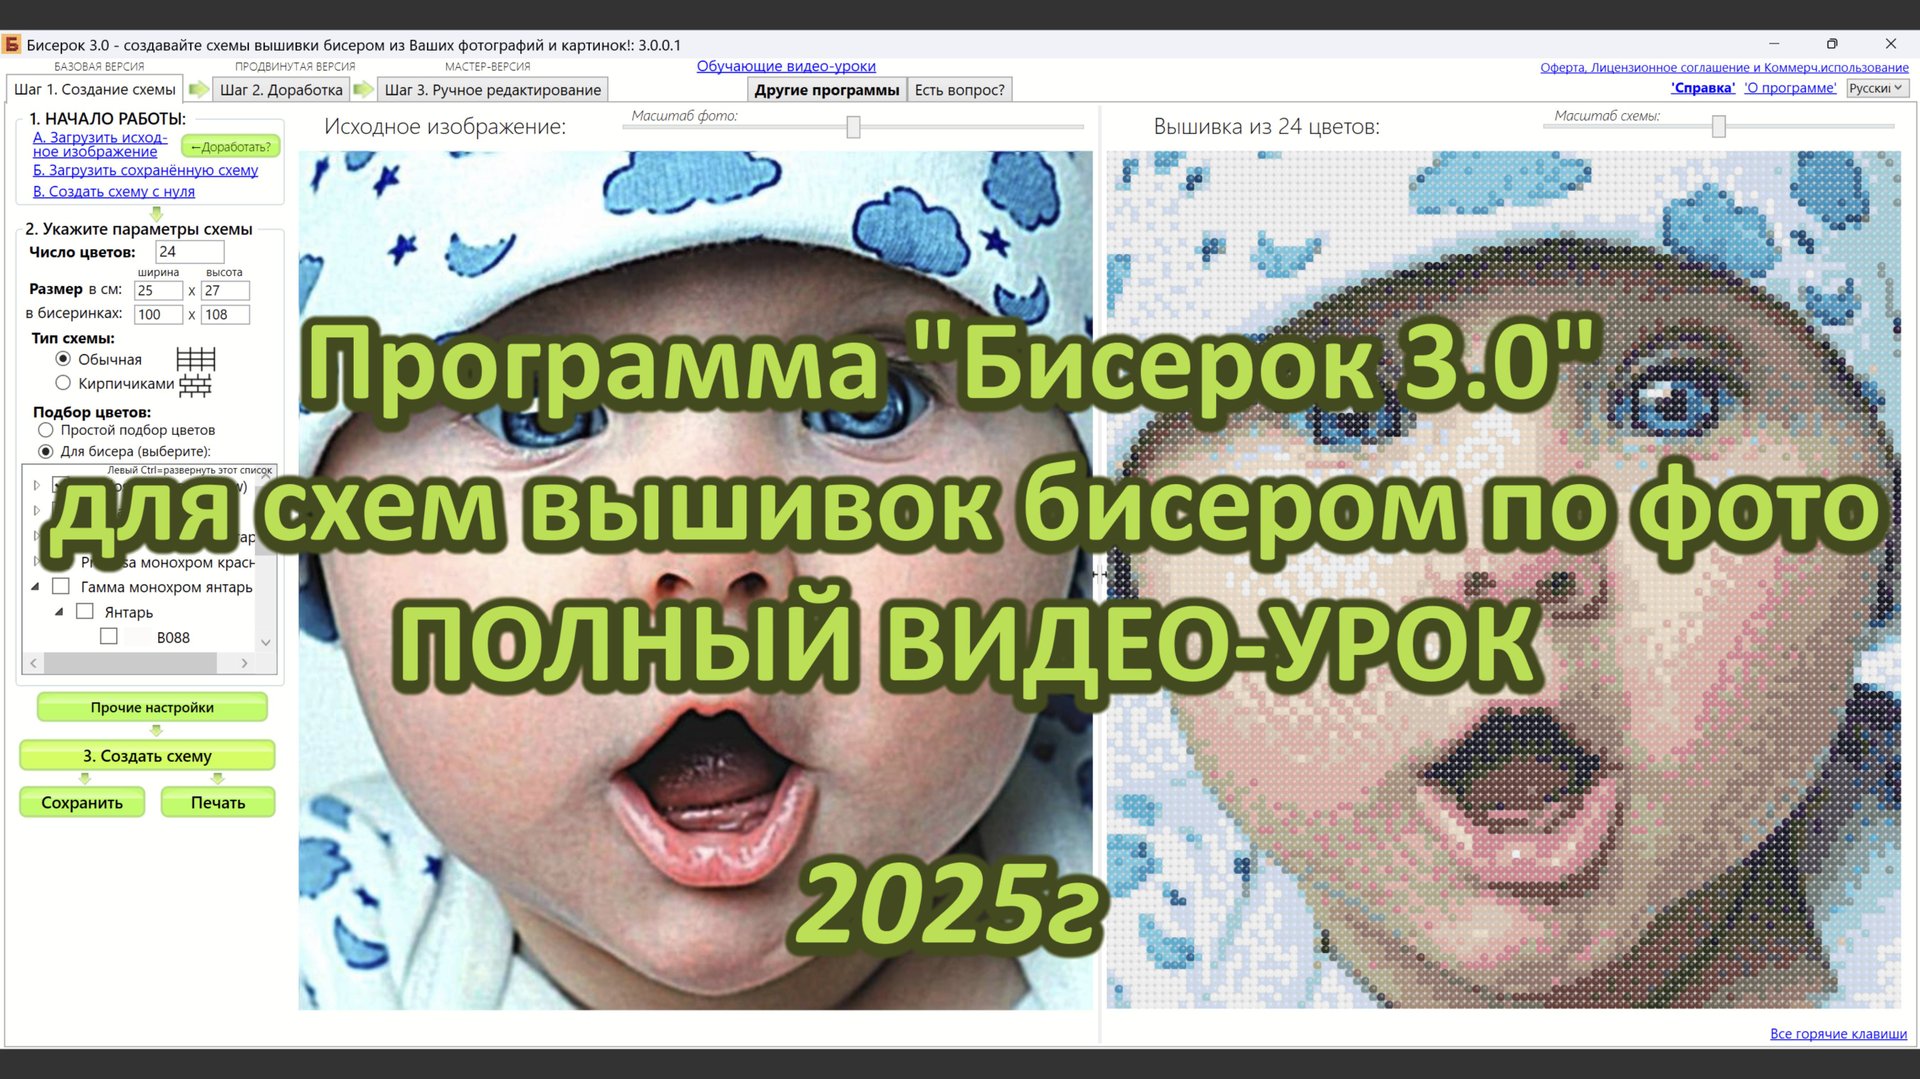Click the Печать button
Screen dimensions: 1920x1079
(x=218, y=802)
